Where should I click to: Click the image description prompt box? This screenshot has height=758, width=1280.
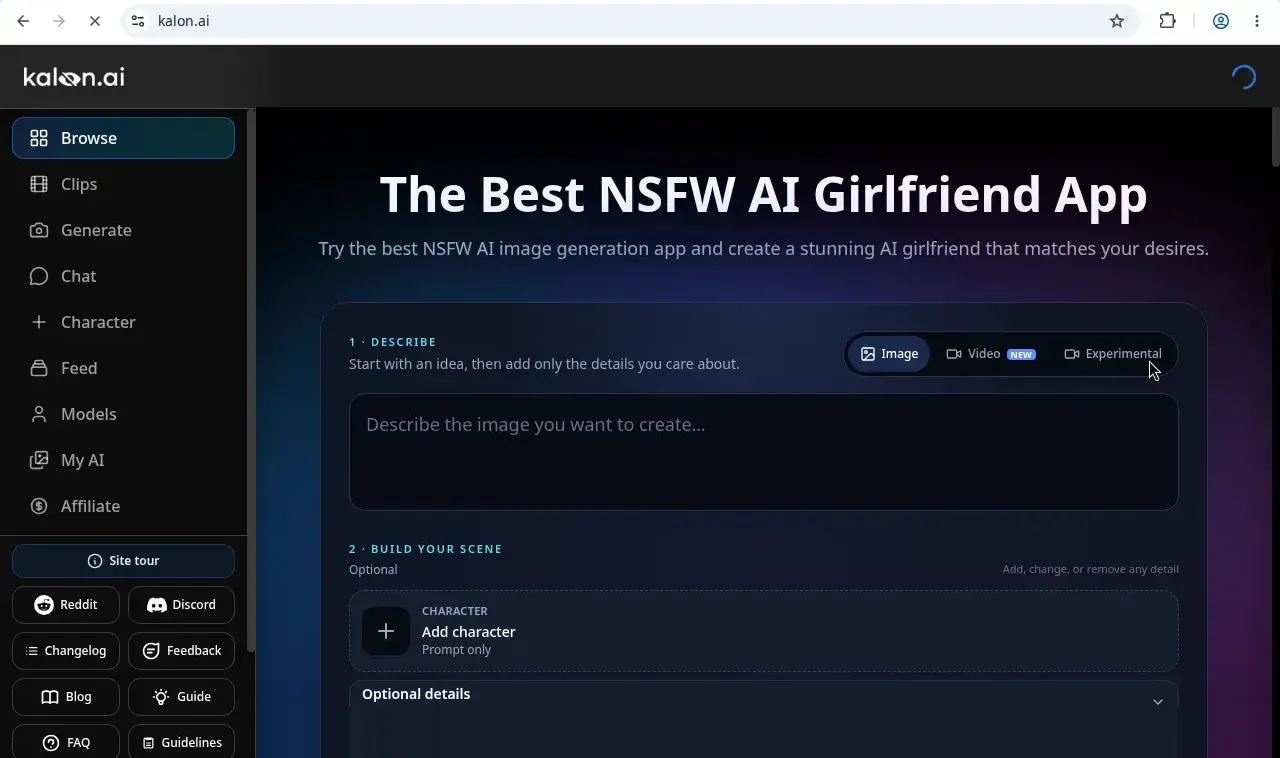click(x=764, y=452)
